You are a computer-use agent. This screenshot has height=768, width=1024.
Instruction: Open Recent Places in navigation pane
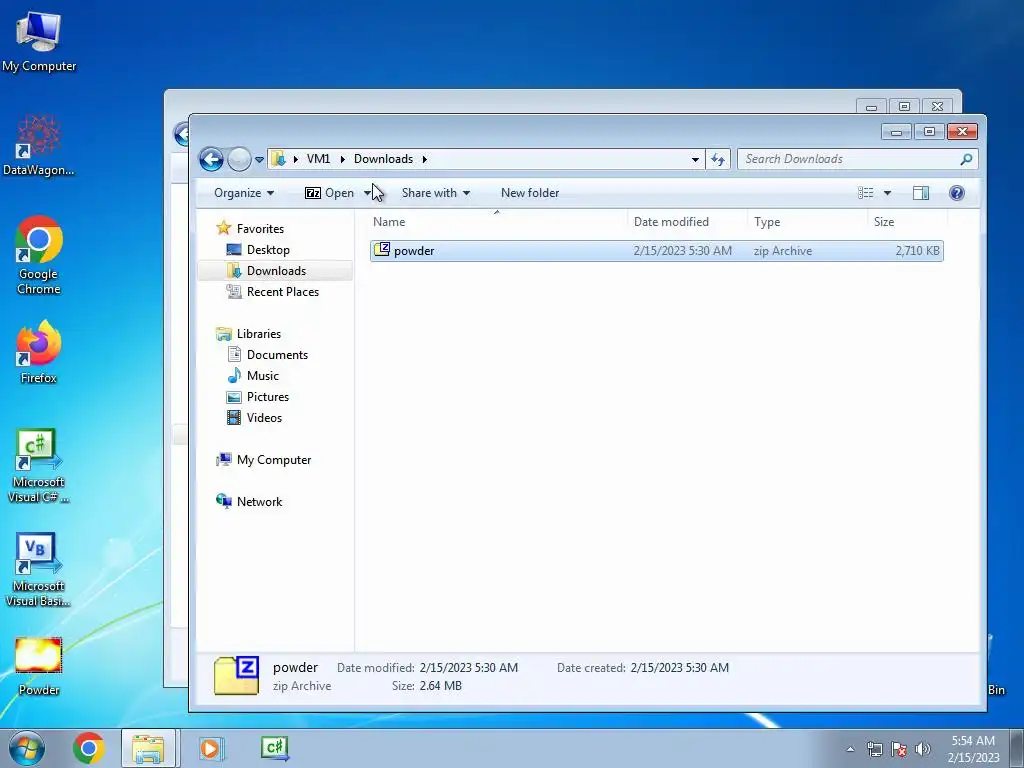point(282,292)
